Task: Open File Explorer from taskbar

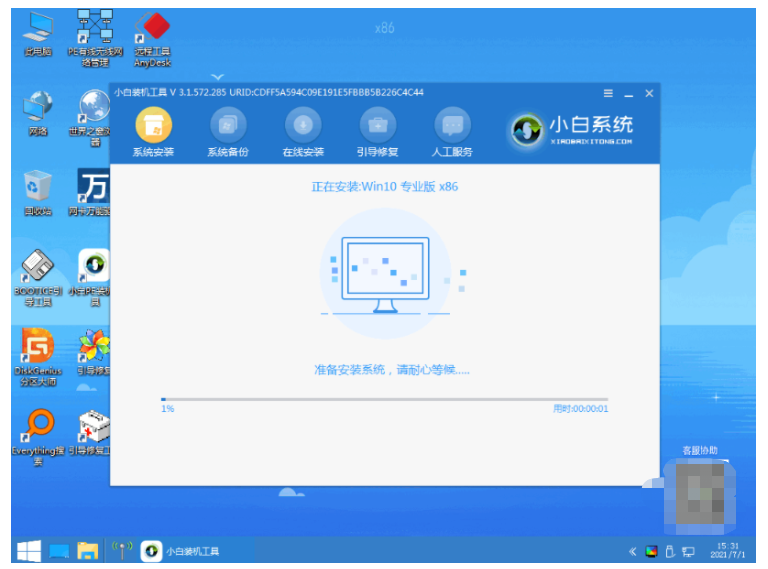Action: 88,551
